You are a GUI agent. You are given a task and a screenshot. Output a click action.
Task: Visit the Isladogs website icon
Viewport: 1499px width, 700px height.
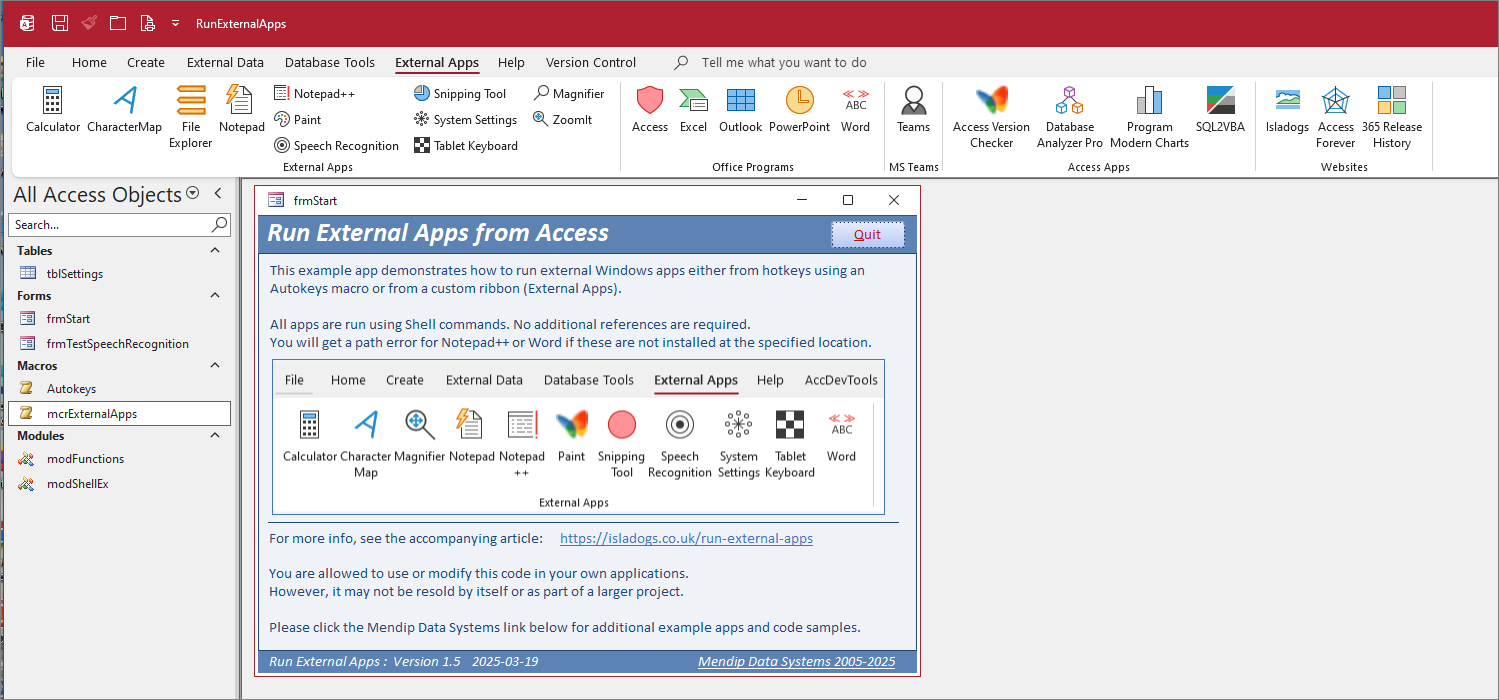coord(1287,110)
